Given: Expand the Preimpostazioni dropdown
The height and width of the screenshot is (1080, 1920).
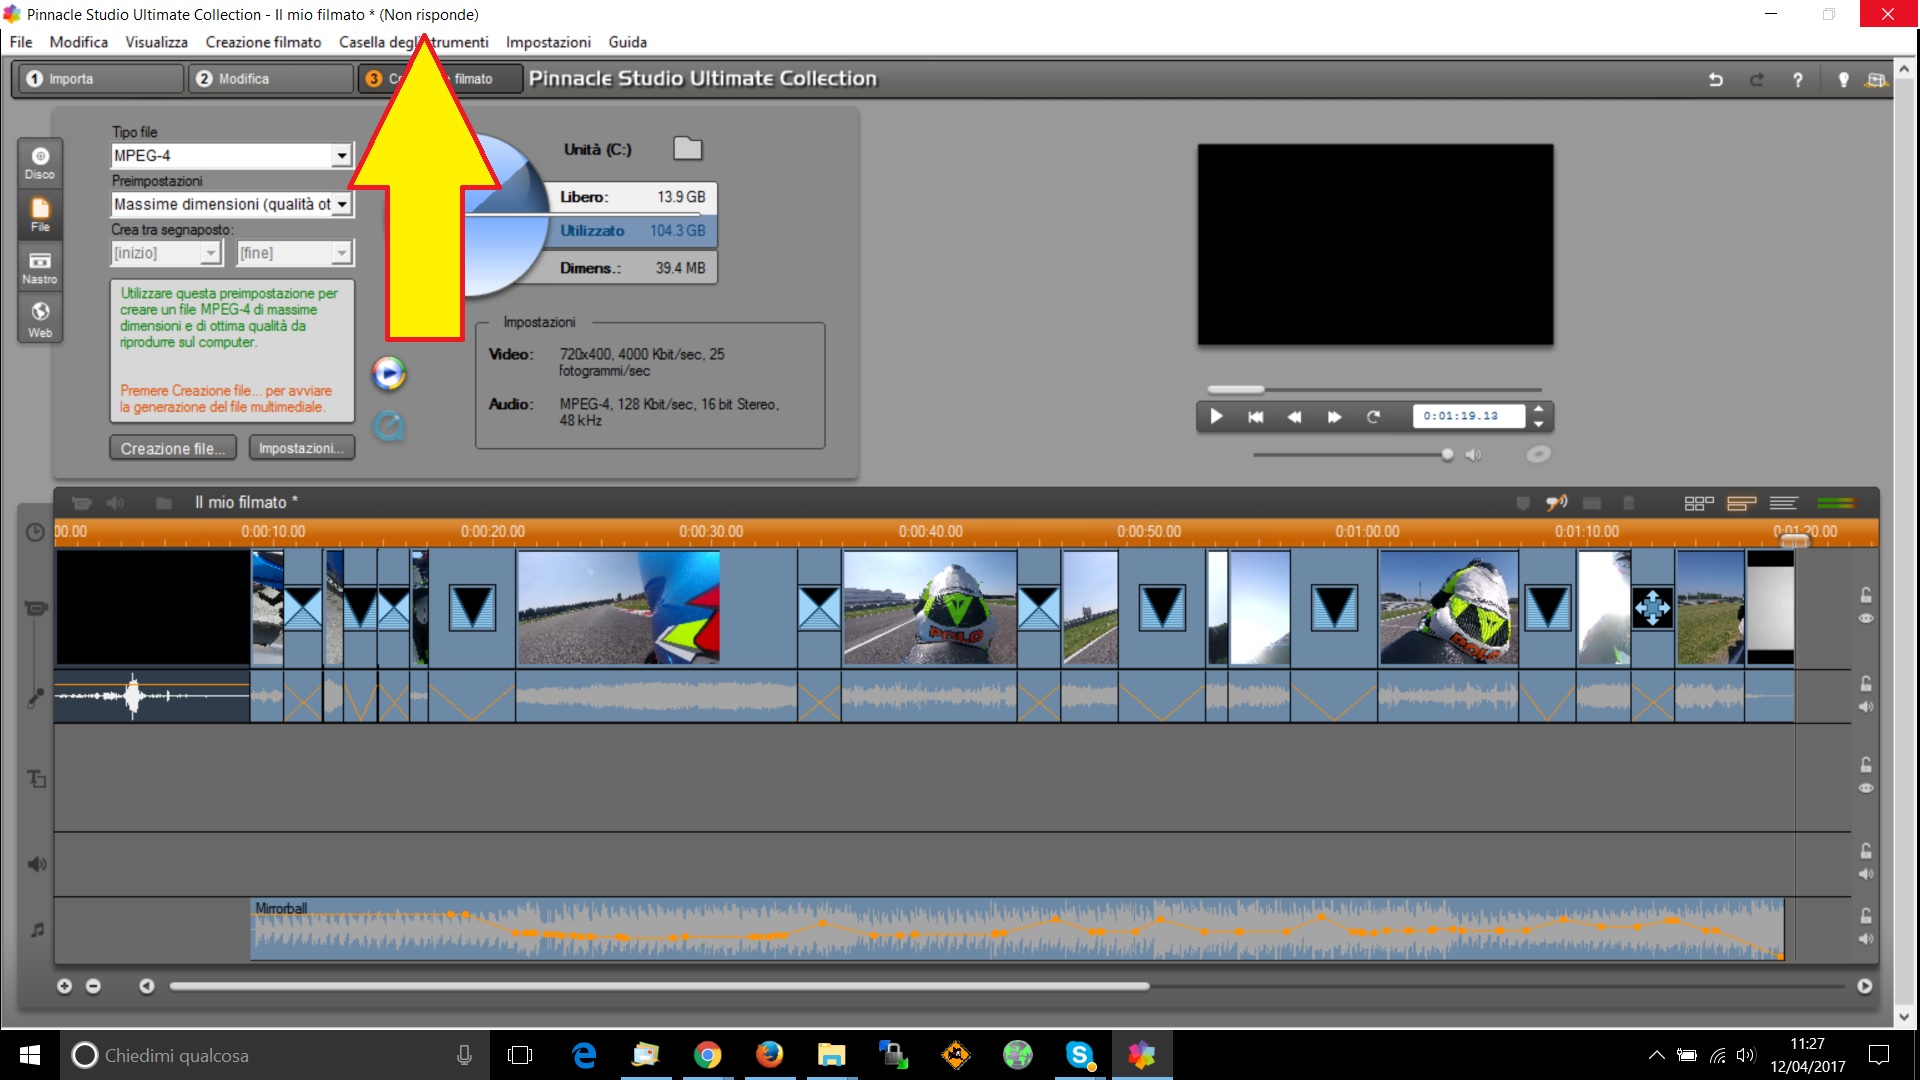Looking at the screenshot, I should (342, 204).
